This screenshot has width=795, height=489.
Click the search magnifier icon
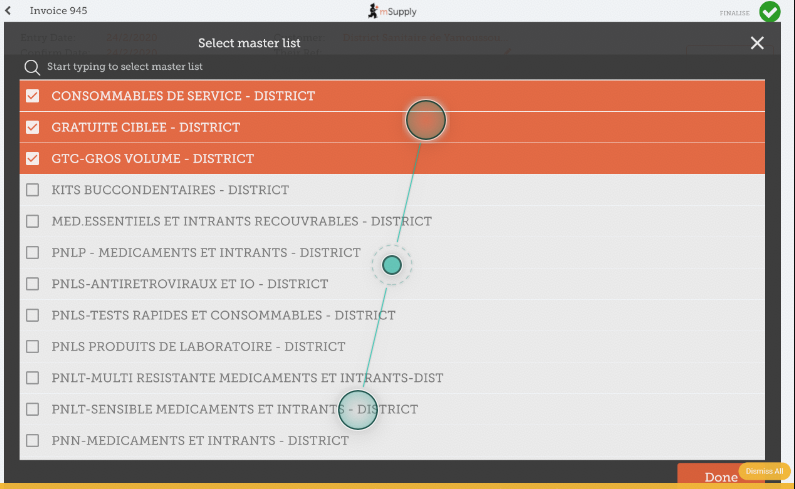pyautogui.click(x=32, y=67)
